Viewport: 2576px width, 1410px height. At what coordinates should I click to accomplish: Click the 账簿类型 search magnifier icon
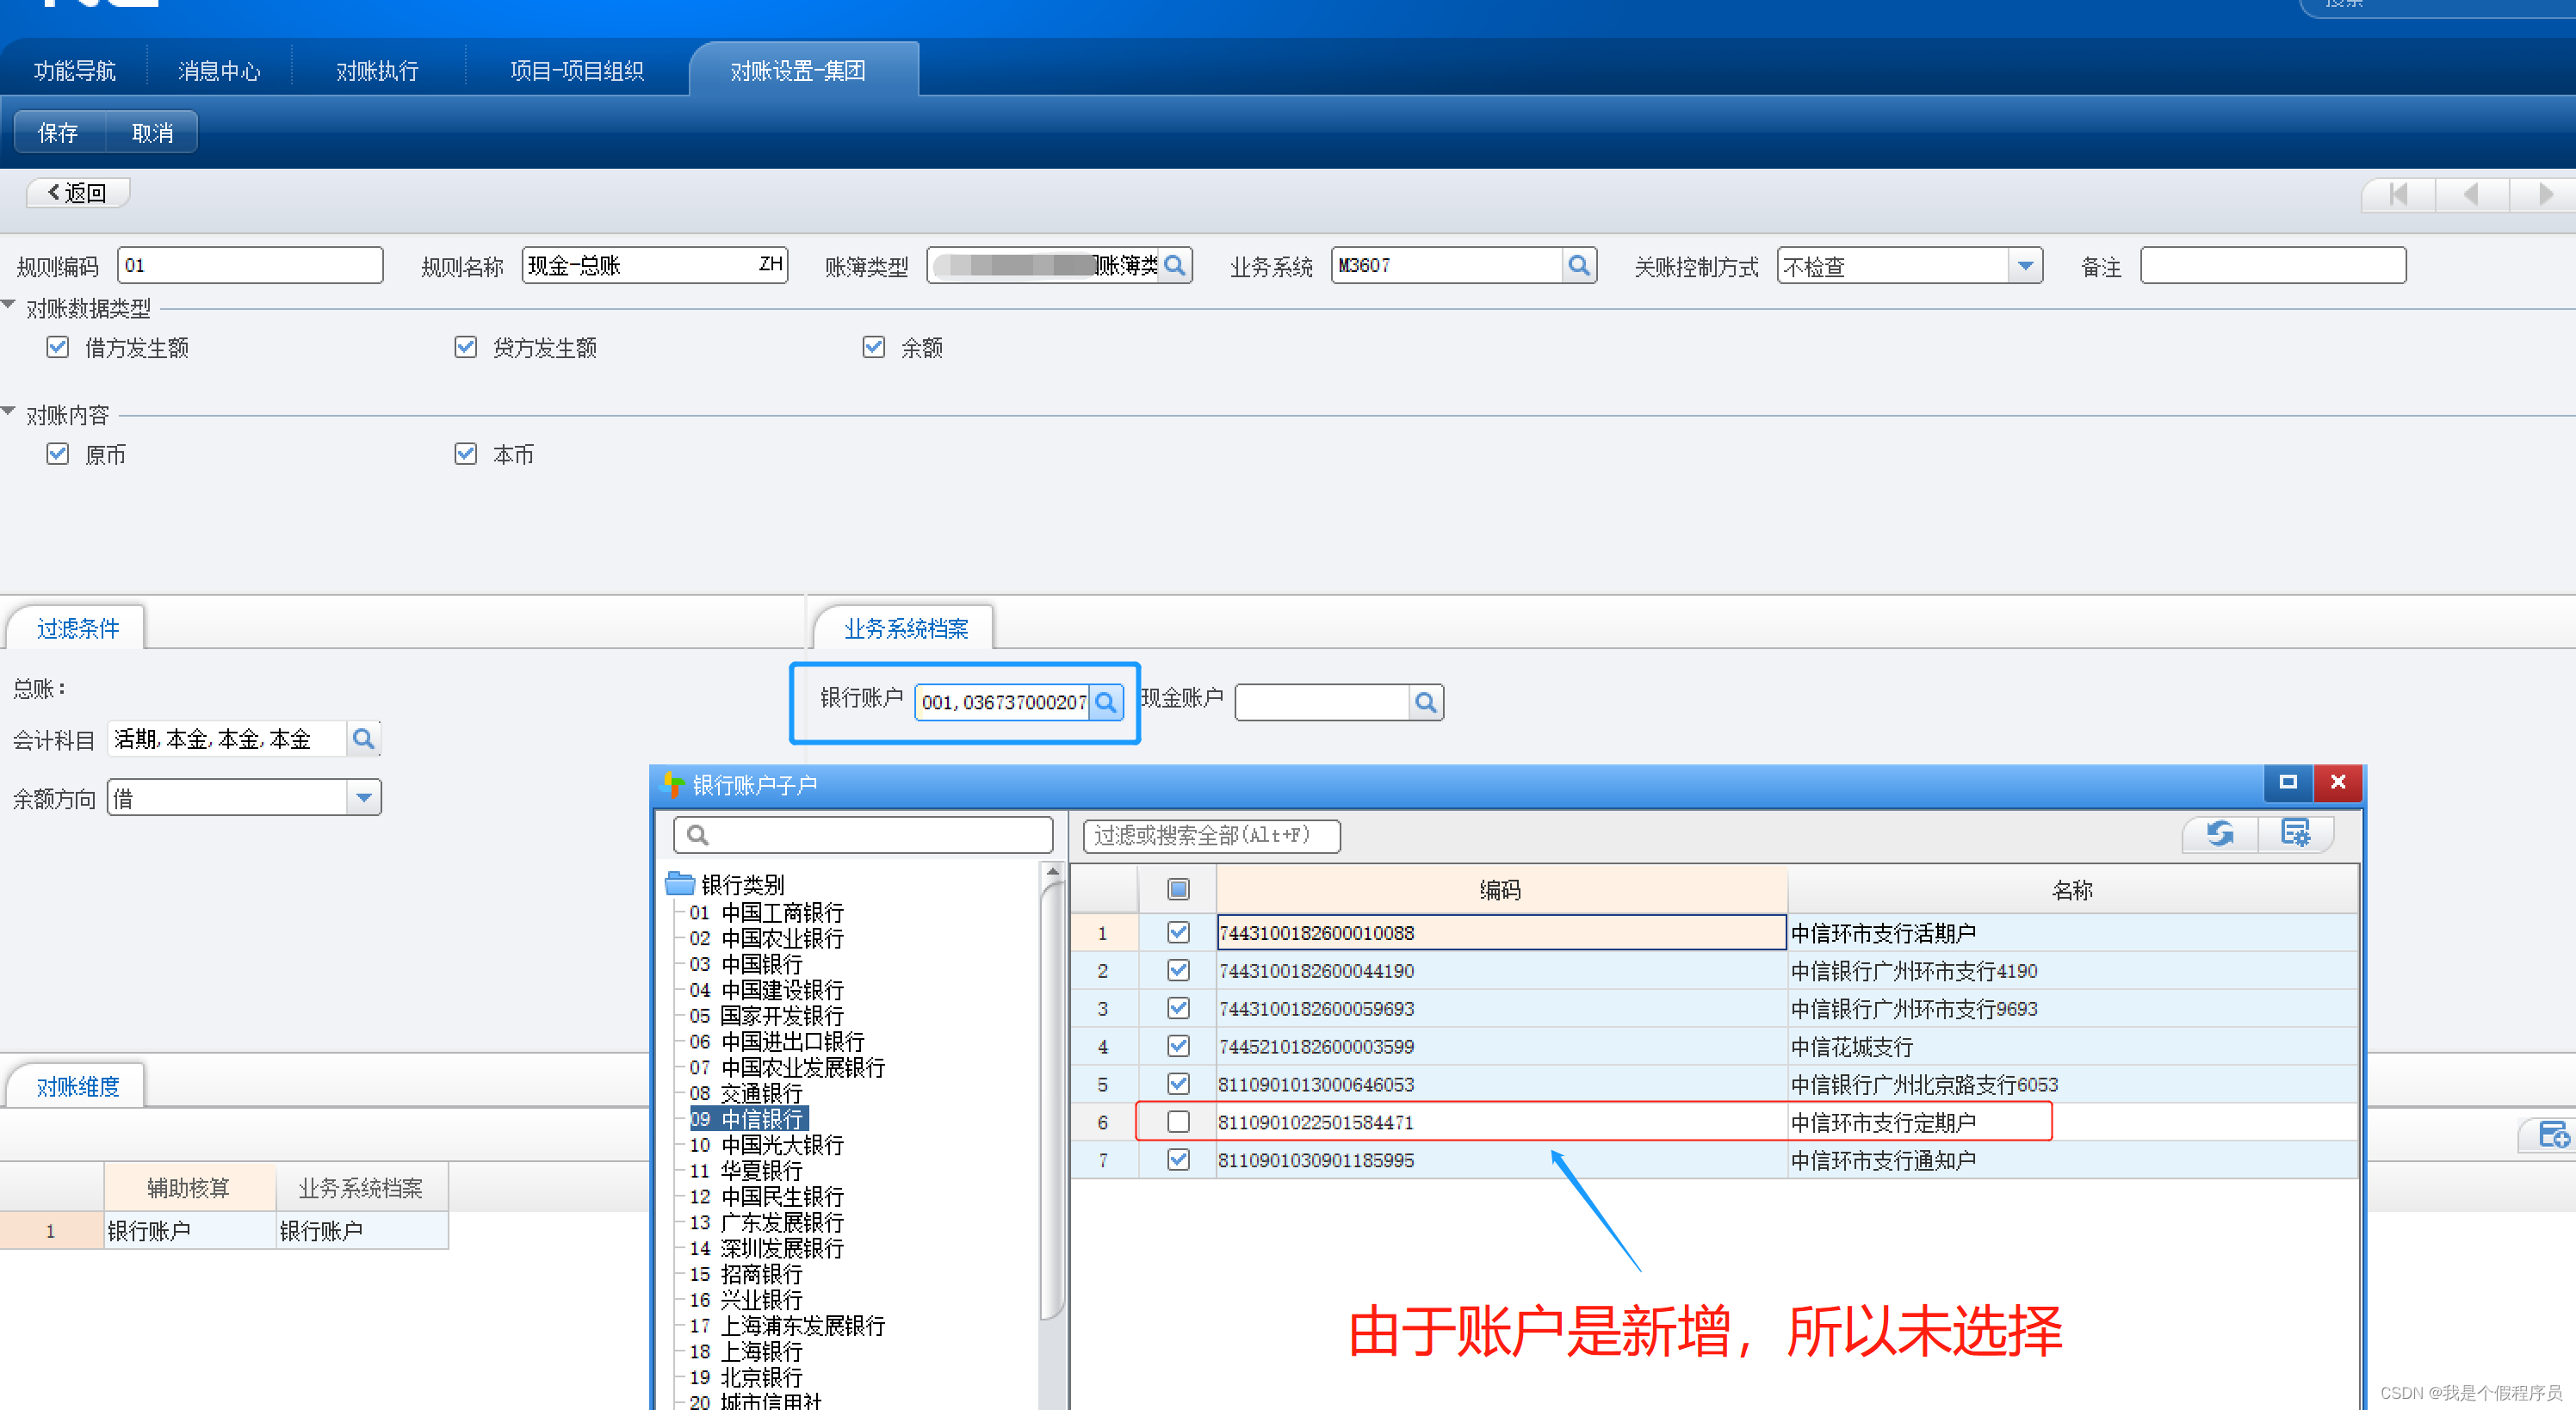pyautogui.click(x=1176, y=266)
